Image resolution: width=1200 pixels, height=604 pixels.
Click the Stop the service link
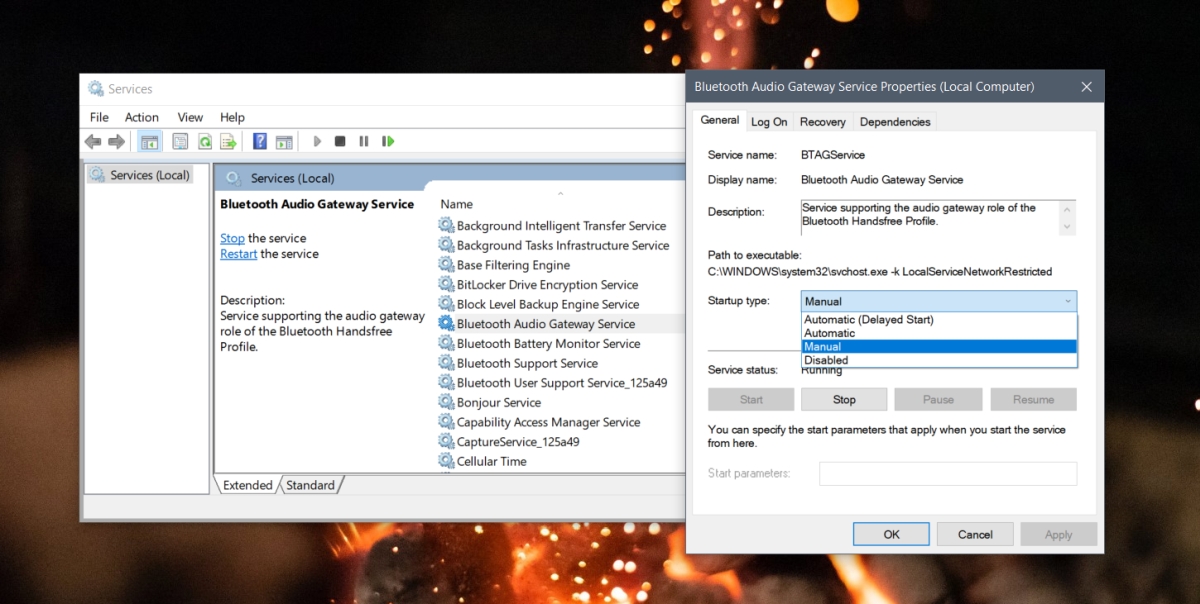tap(232, 238)
